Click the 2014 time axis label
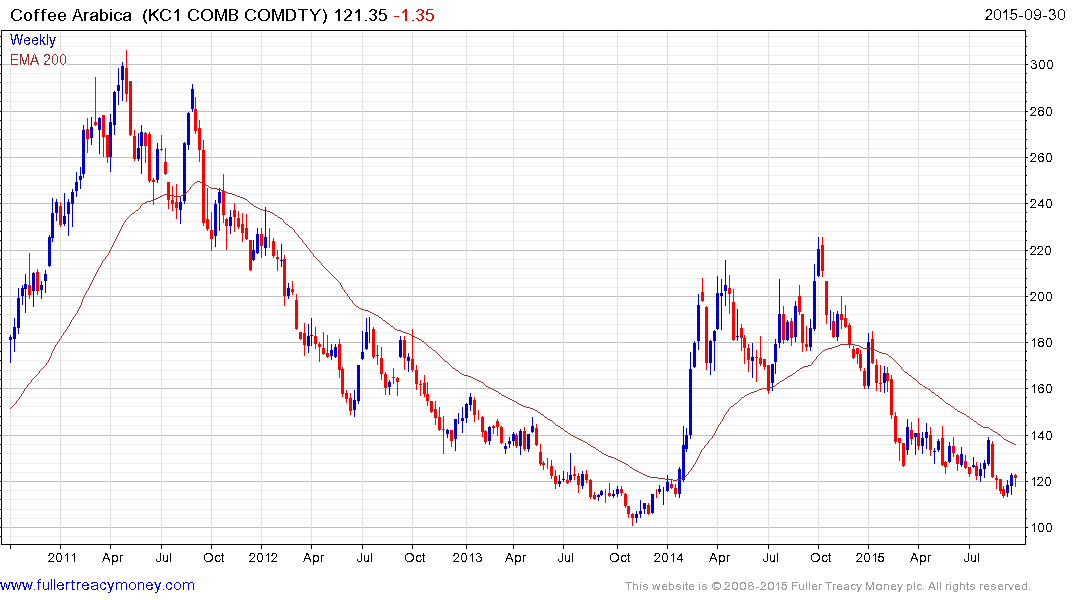 click(x=668, y=557)
